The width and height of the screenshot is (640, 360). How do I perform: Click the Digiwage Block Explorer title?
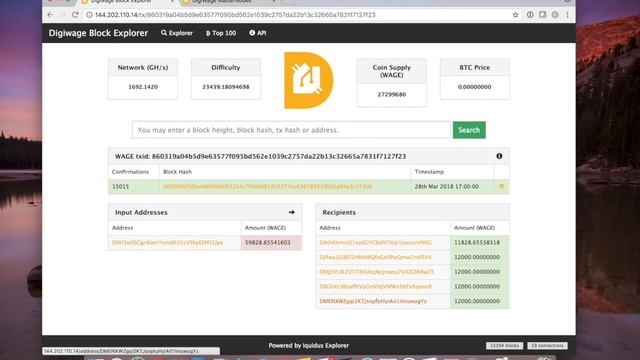pyautogui.click(x=98, y=33)
